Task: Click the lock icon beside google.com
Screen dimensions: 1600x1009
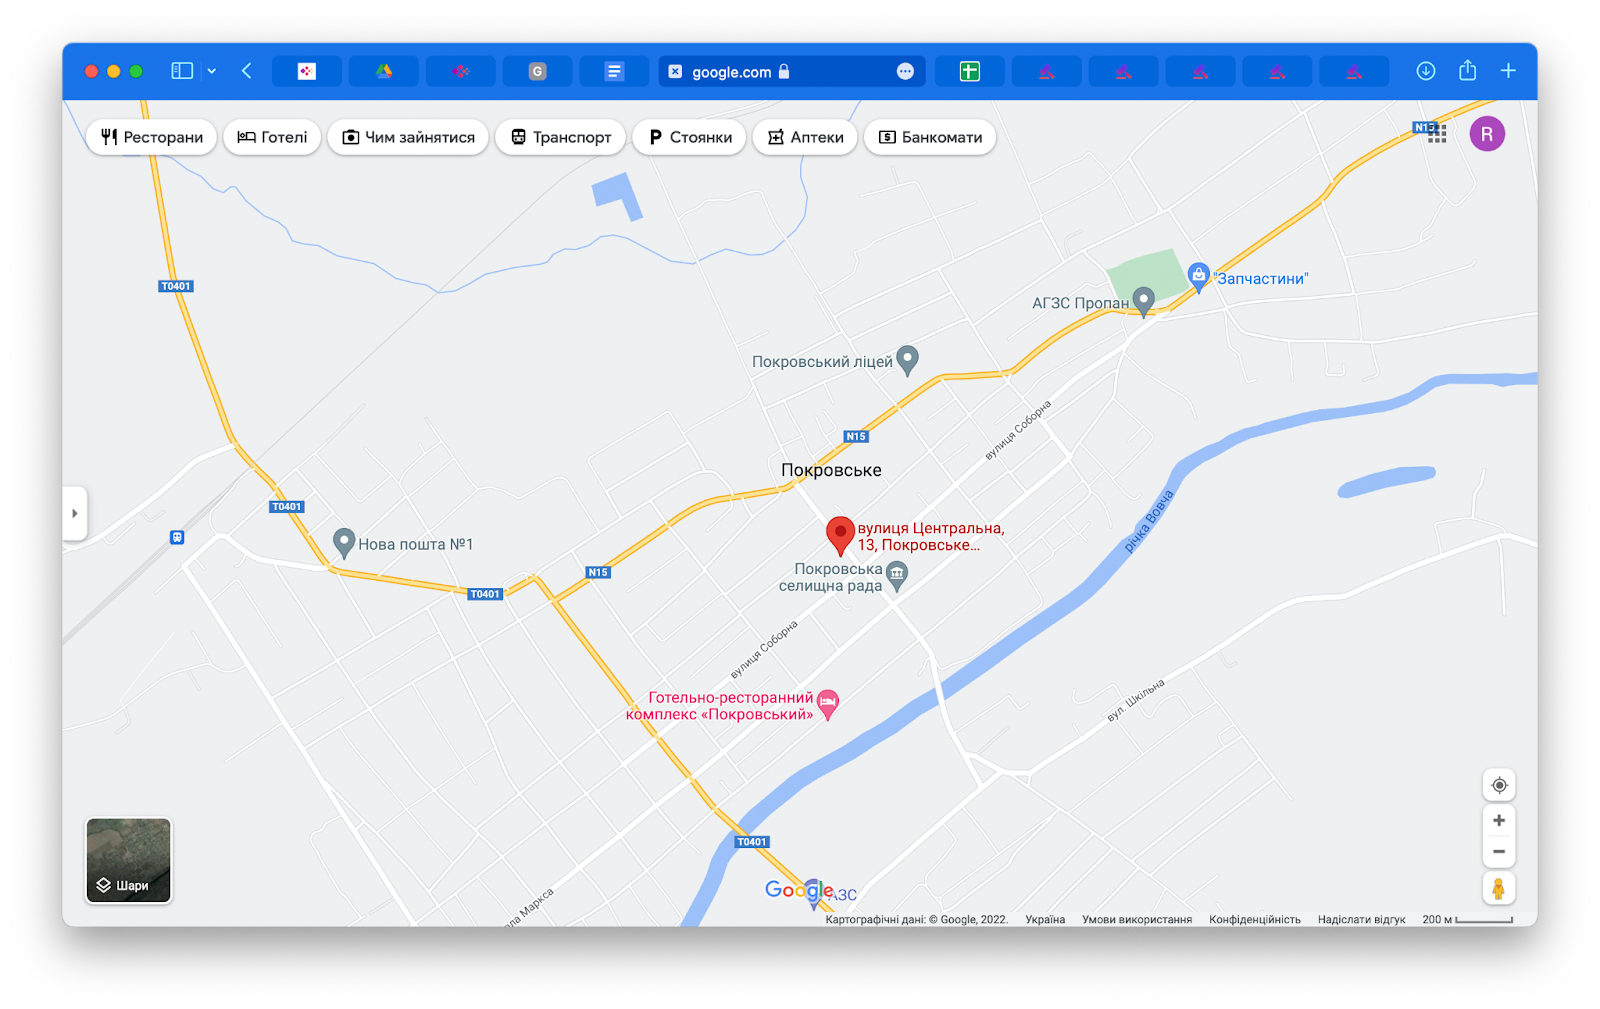Action: tap(784, 71)
